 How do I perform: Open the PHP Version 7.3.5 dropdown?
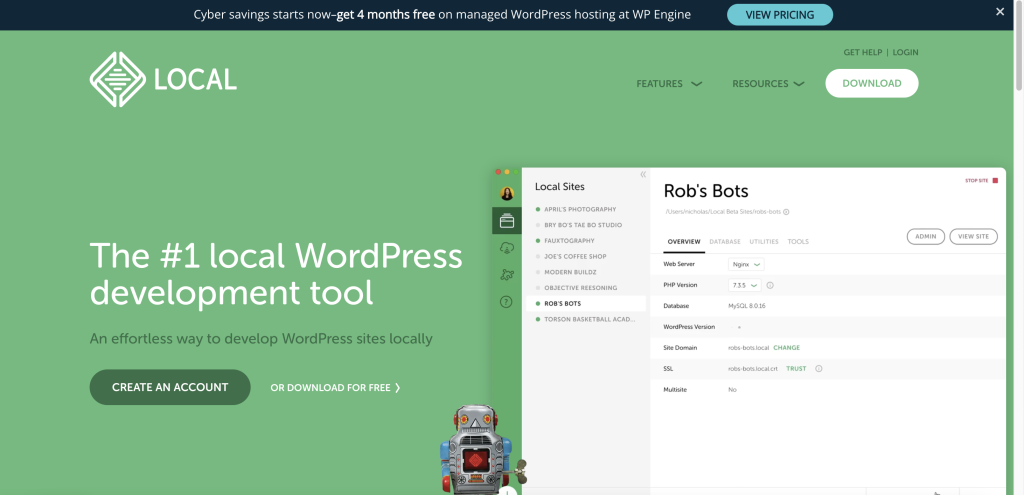tap(744, 285)
